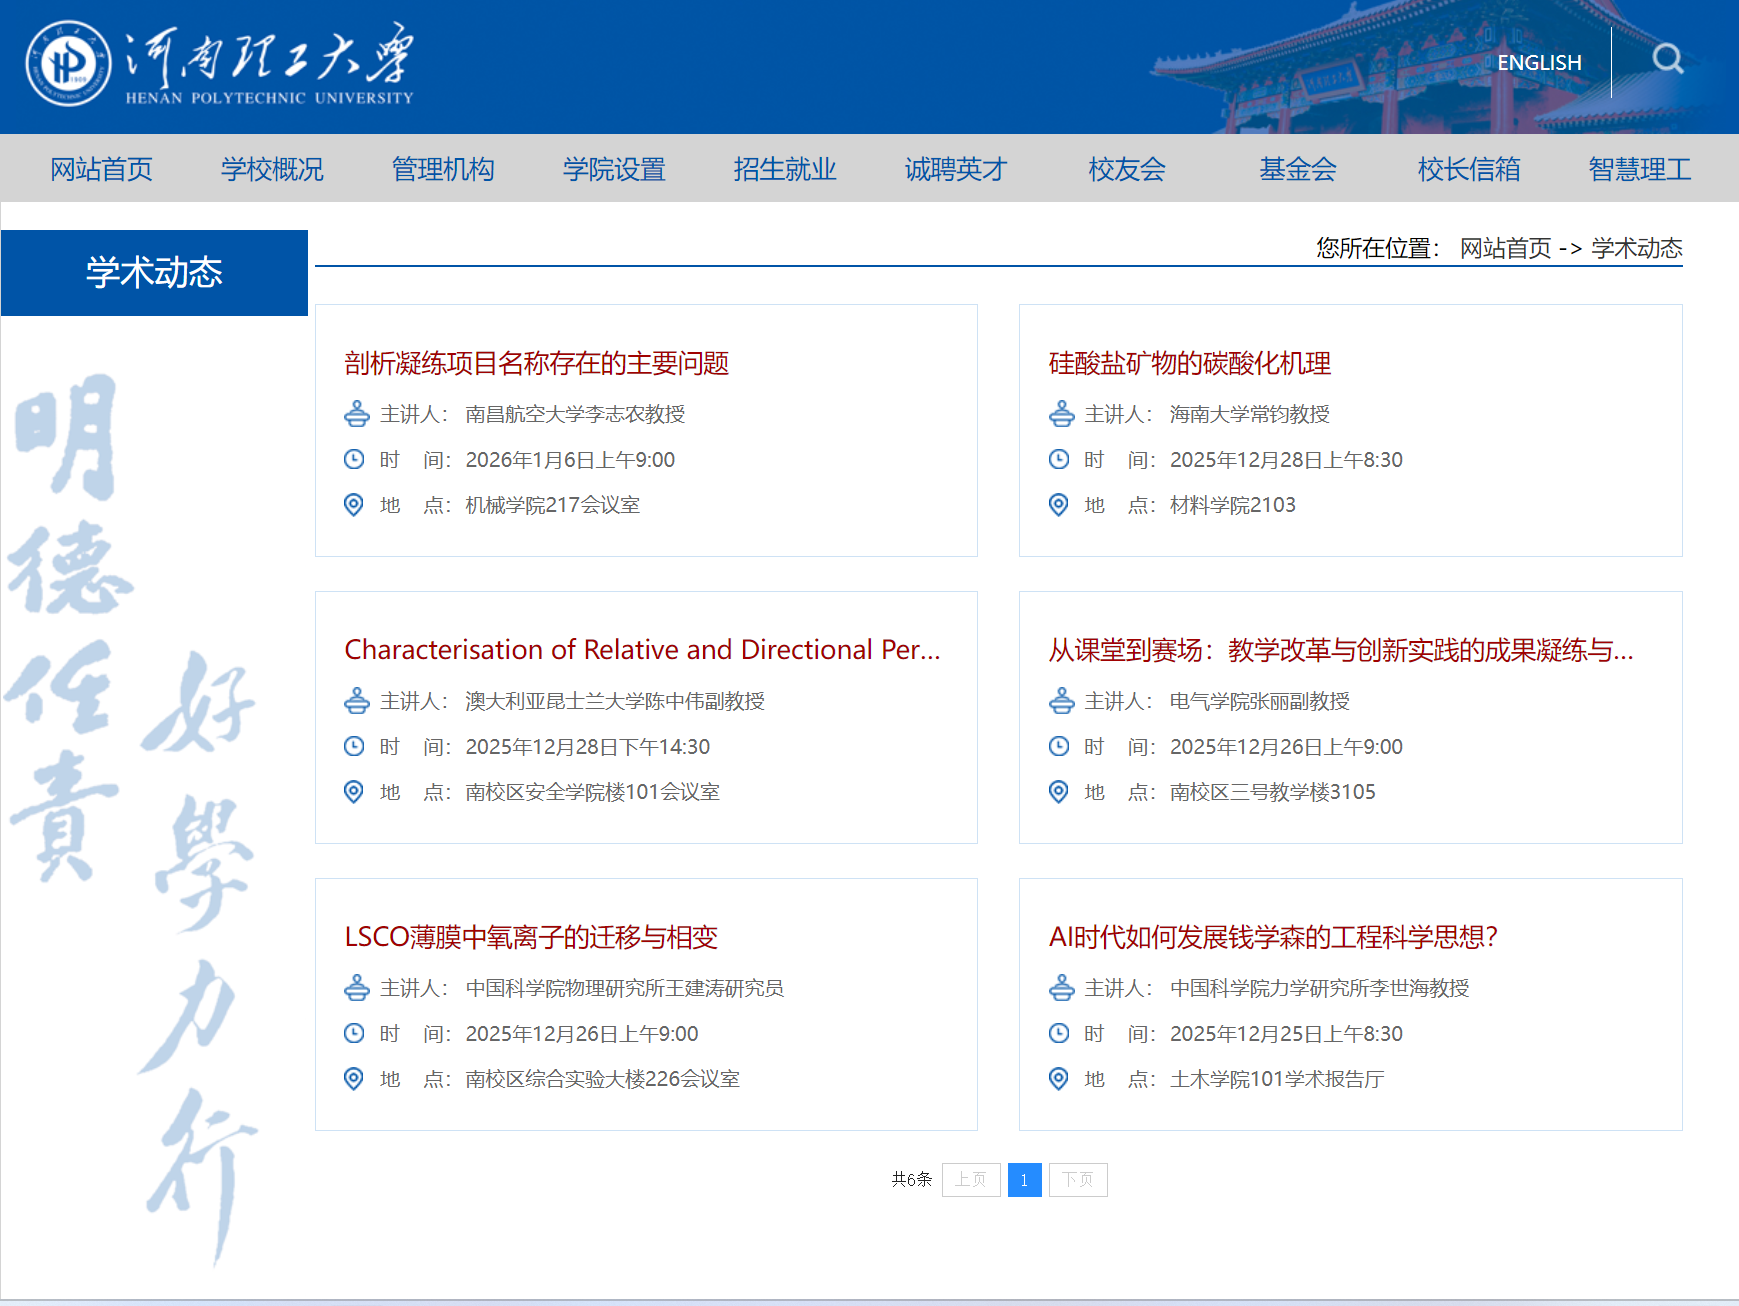The height and width of the screenshot is (1306, 1739).
Task: Click the search magnifier icon in header
Action: click(x=1667, y=60)
